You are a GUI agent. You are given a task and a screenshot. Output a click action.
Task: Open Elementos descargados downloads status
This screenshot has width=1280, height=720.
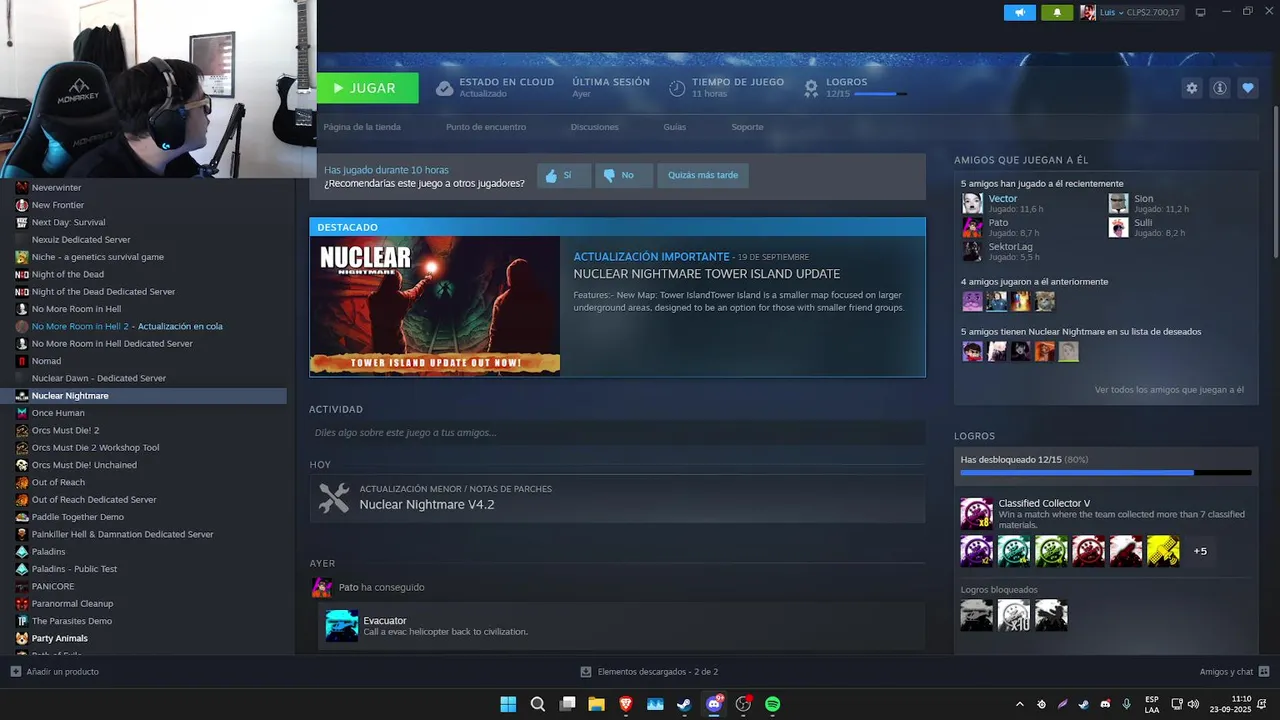[x=650, y=672]
